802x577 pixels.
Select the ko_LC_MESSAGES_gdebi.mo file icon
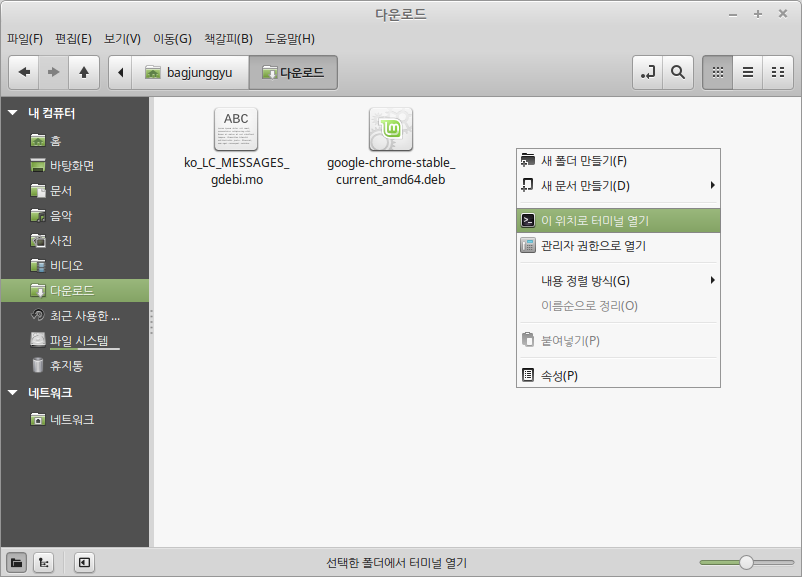pyautogui.click(x=236, y=129)
